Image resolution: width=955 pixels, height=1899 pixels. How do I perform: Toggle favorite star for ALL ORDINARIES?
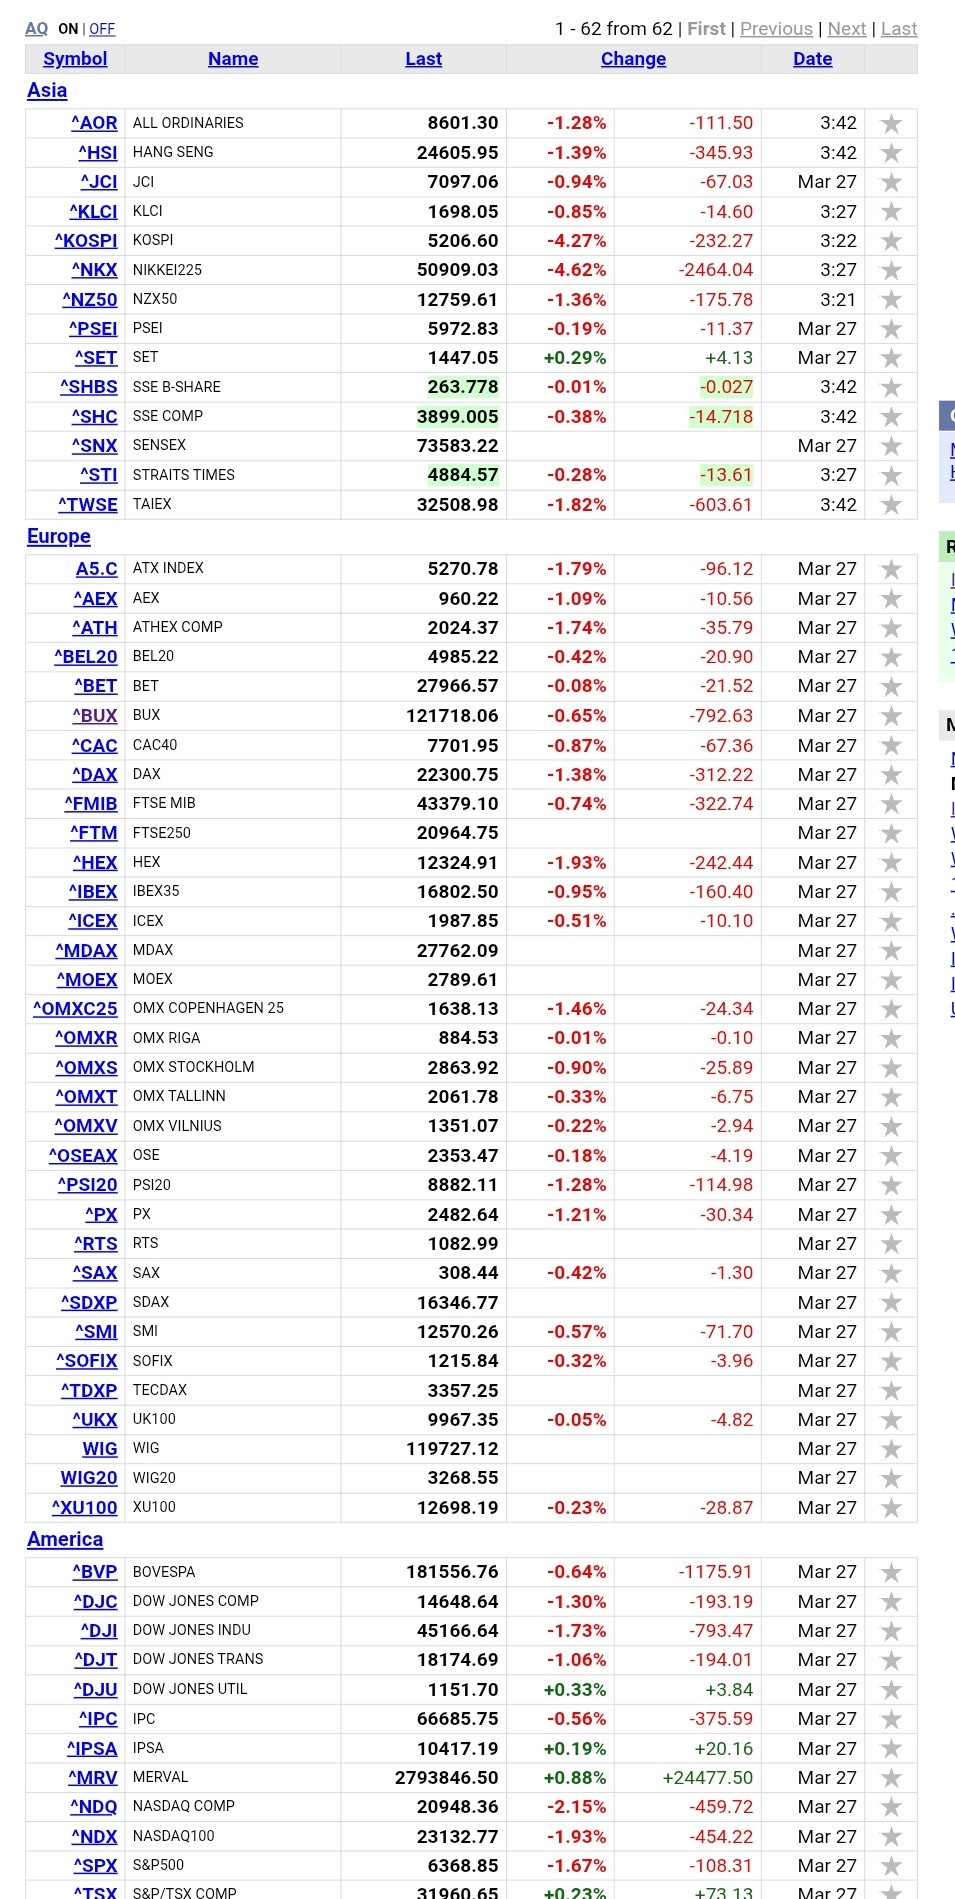click(890, 123)
